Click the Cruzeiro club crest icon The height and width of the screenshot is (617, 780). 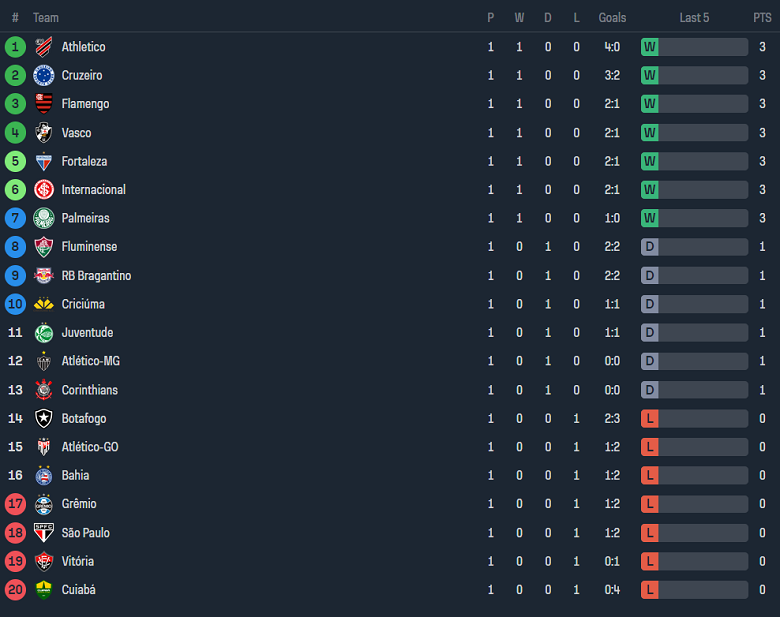point(43,75)
